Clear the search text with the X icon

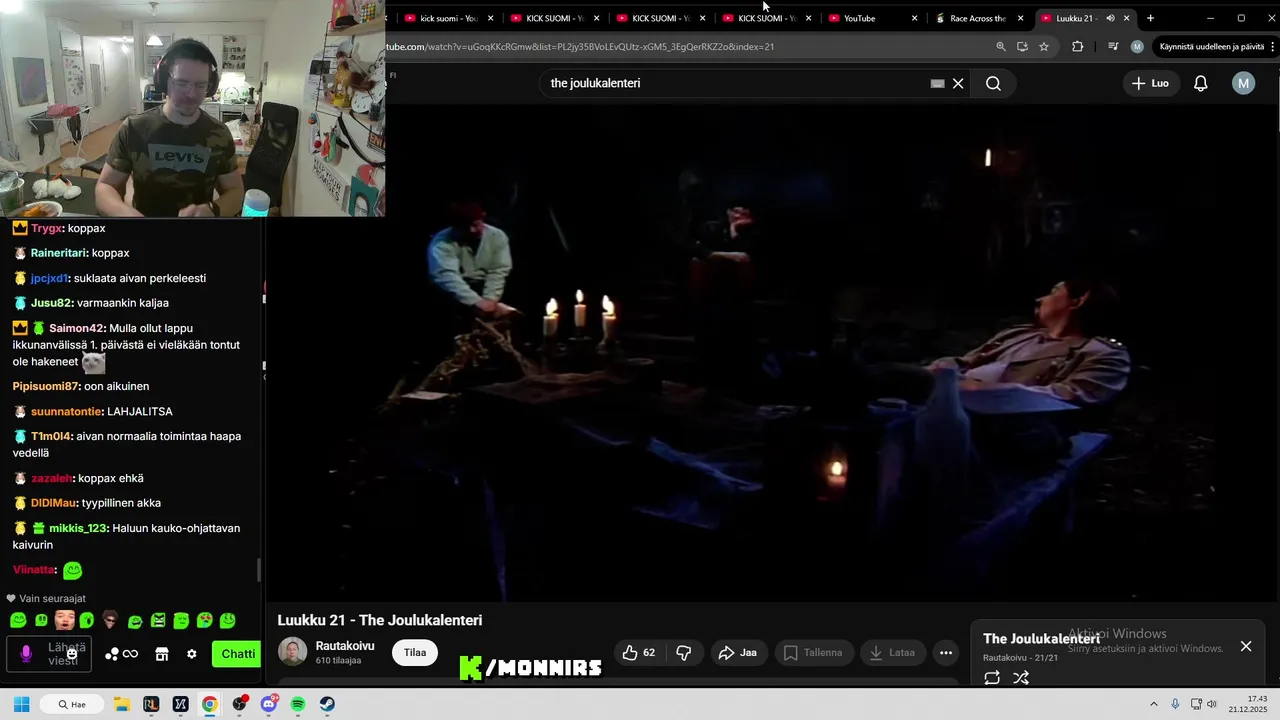(958, 83)
